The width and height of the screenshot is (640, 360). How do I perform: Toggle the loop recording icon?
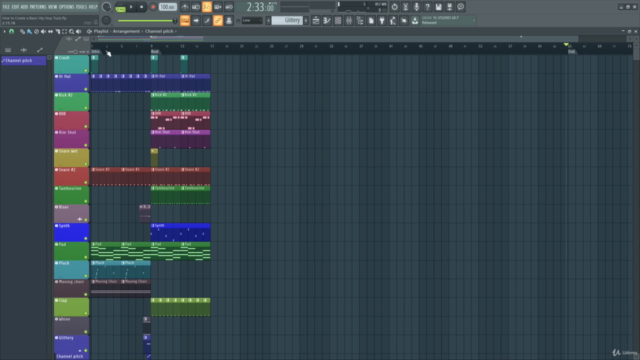click(x=229, y=7)
